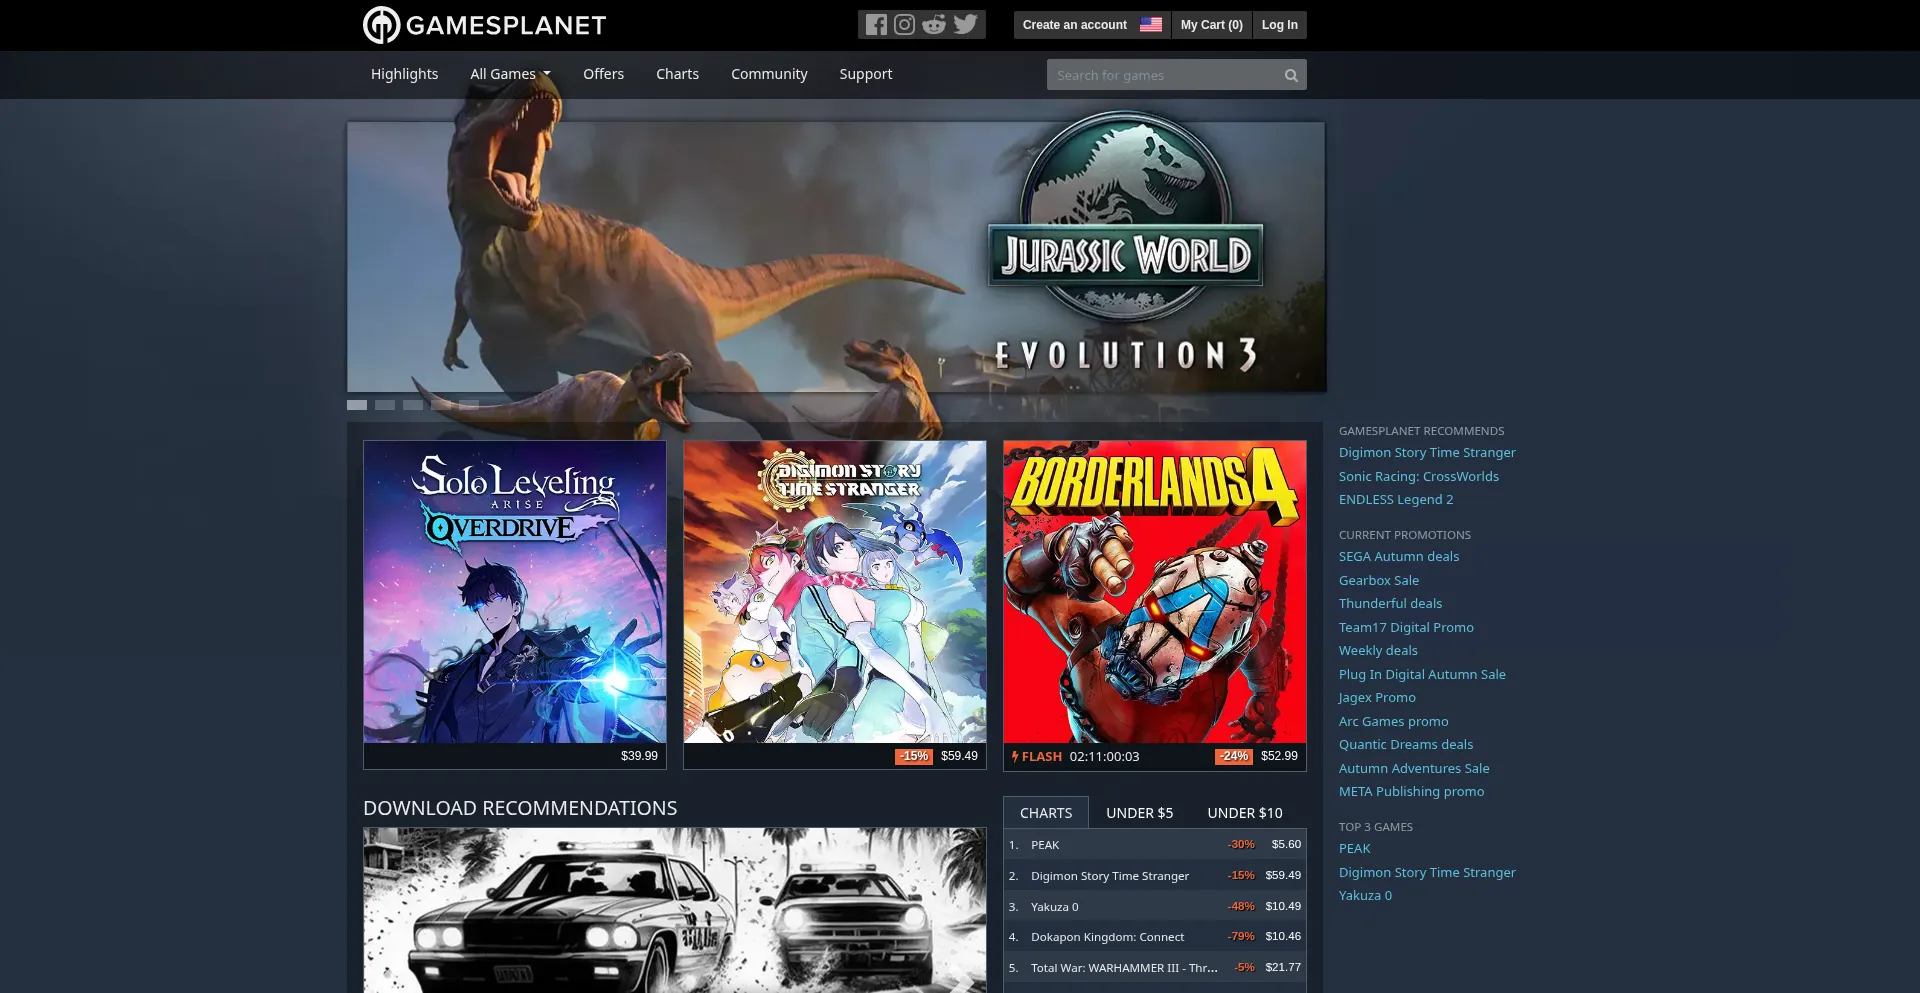This screenshot has width=1920, height=993.
Task: Open the Gamesplanet Facebook page icon
Action: [876, 25]
